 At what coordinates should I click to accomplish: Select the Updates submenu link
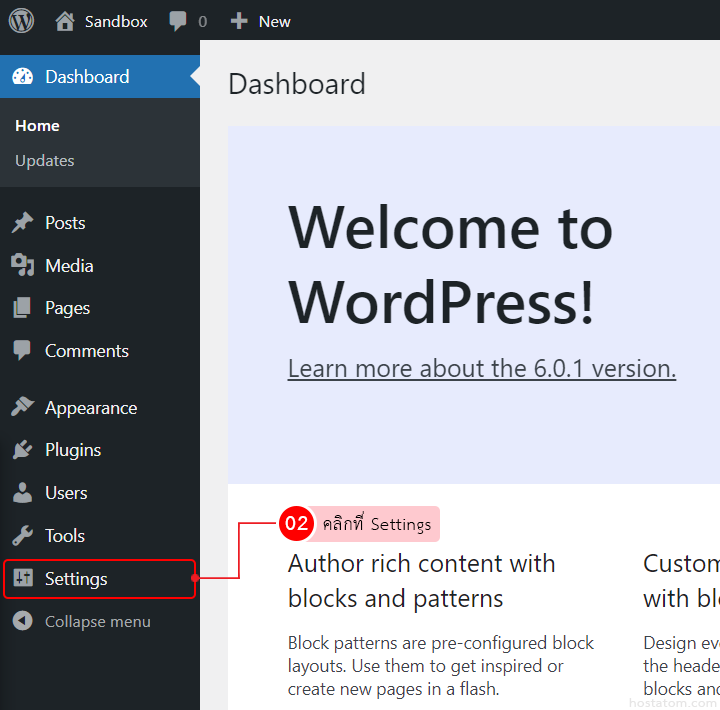pyautogui.click(x=45, y=161)
